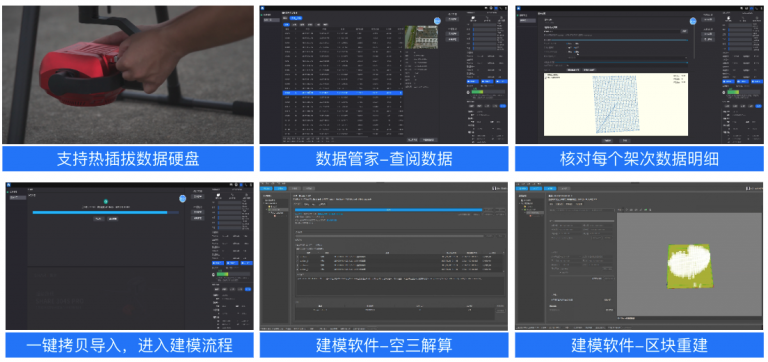Click the caption 建模软件-空三解算
Image resolution: width=768 pixels, height=362 pixels.
pos(384,345)
